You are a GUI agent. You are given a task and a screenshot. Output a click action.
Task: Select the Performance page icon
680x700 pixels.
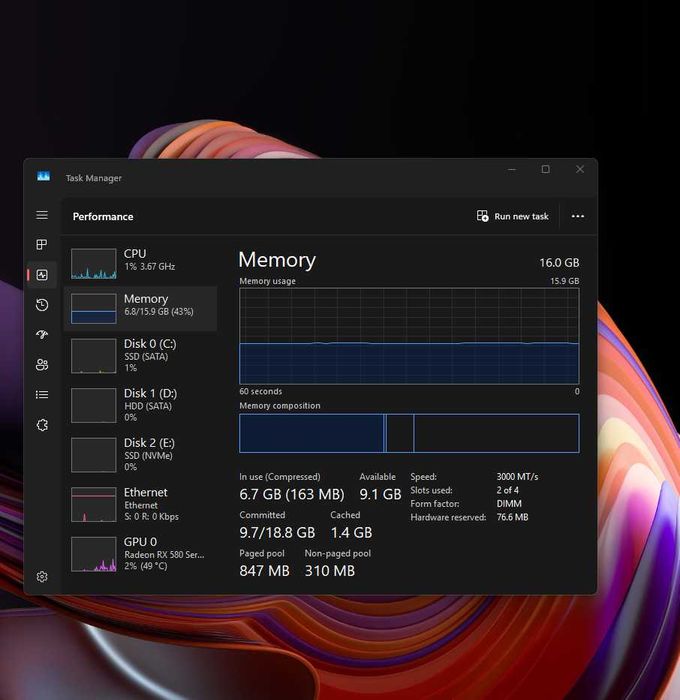pos(42,275)
